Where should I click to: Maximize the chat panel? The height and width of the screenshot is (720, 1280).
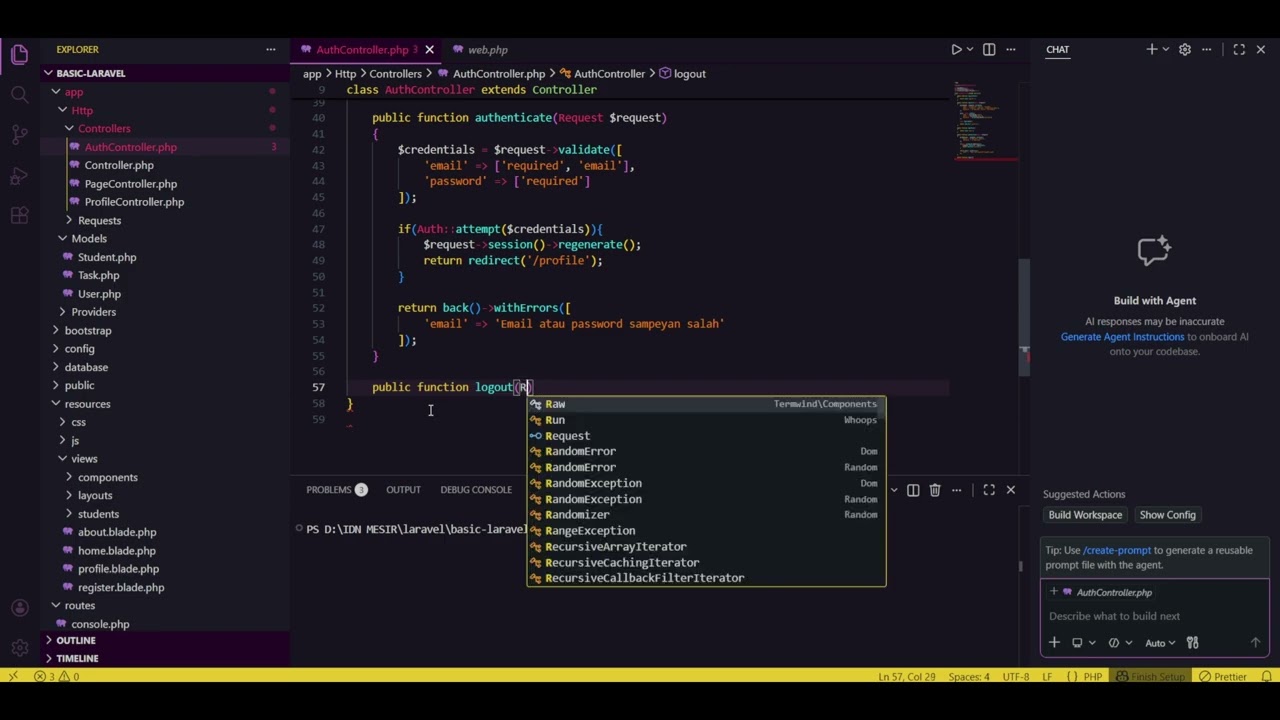pos(1239,49)
